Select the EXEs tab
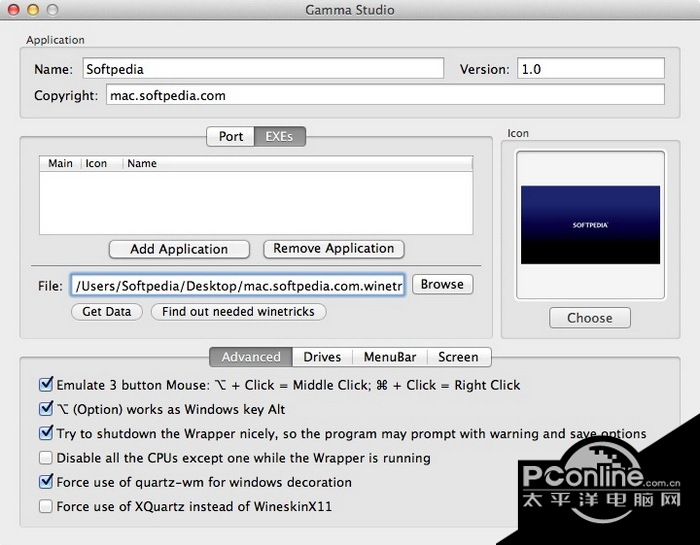Viewport: 700px width, 545px height. 279,136
